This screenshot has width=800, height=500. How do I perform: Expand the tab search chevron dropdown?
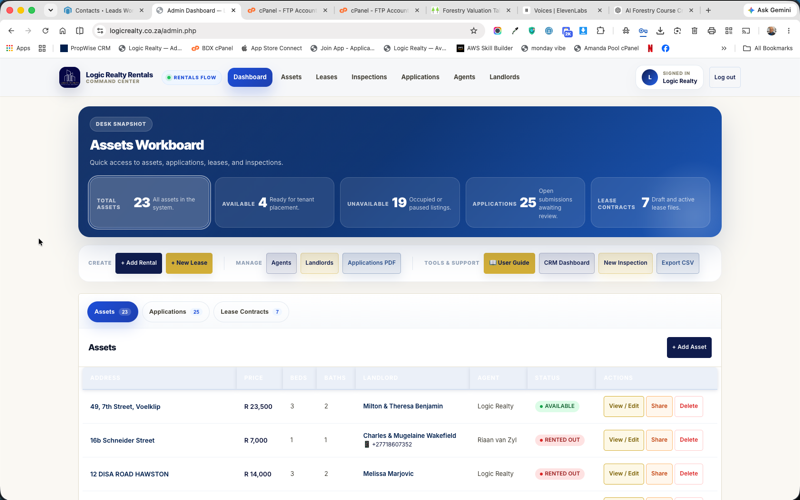click(50, 10)
